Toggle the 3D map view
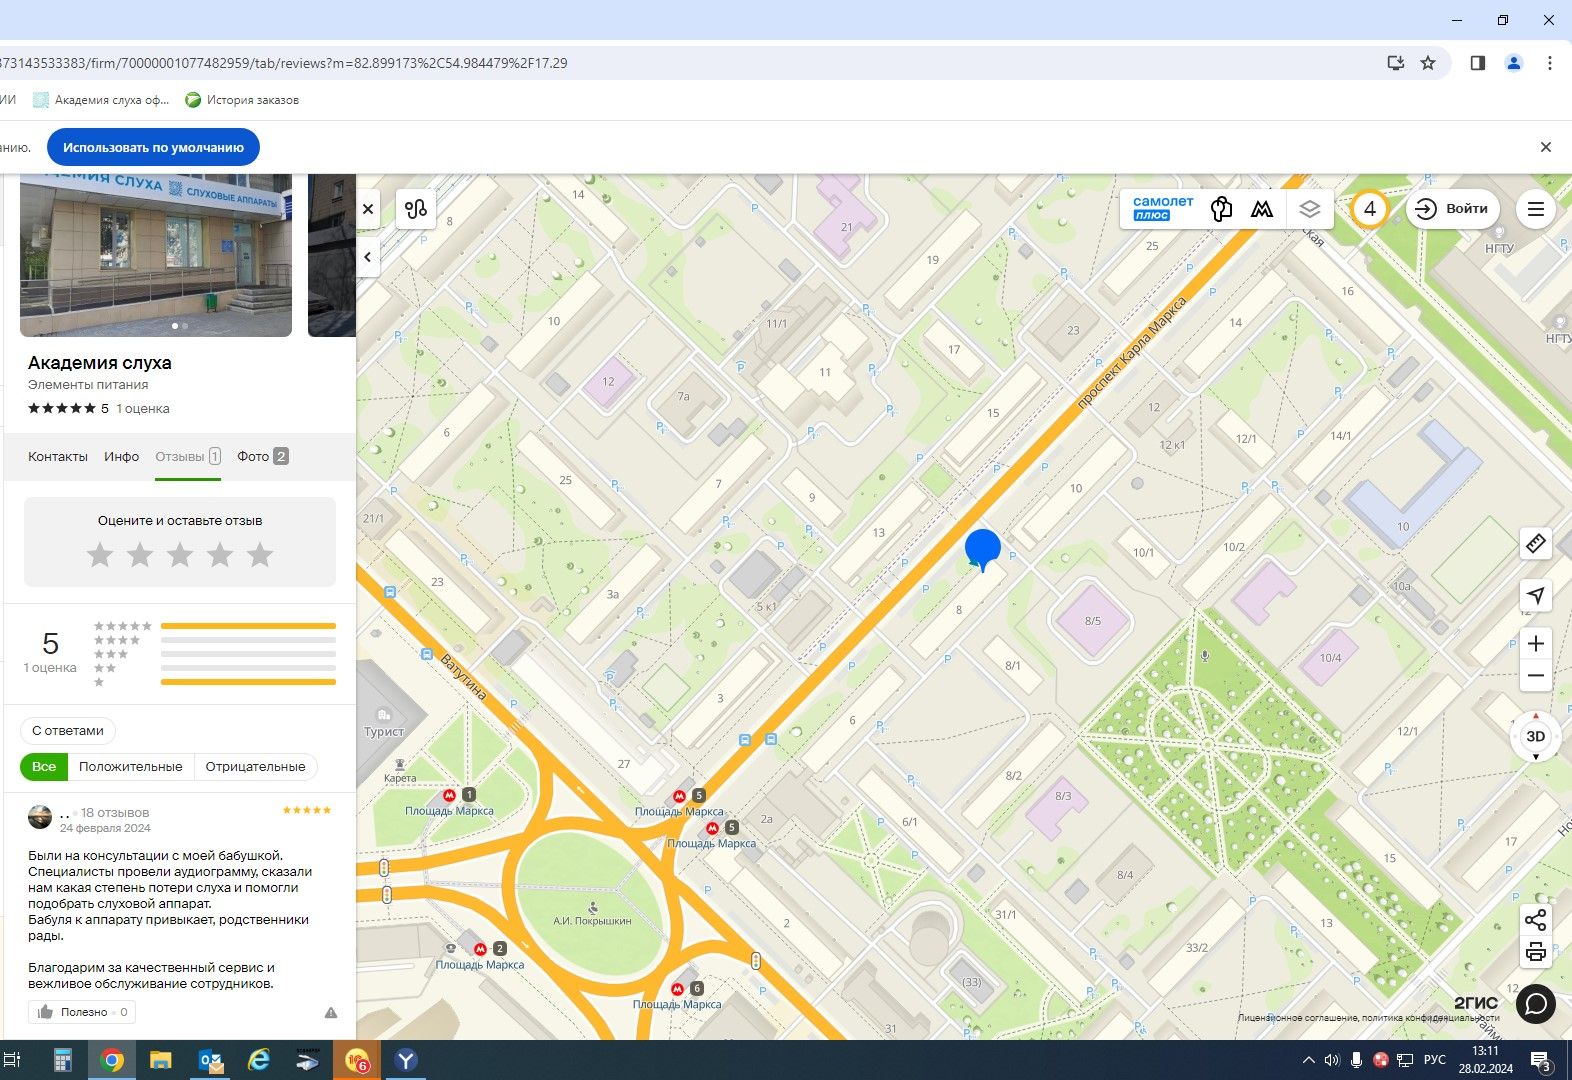The height and width of the screenshot is (1080, 1572). [1535, 737]
